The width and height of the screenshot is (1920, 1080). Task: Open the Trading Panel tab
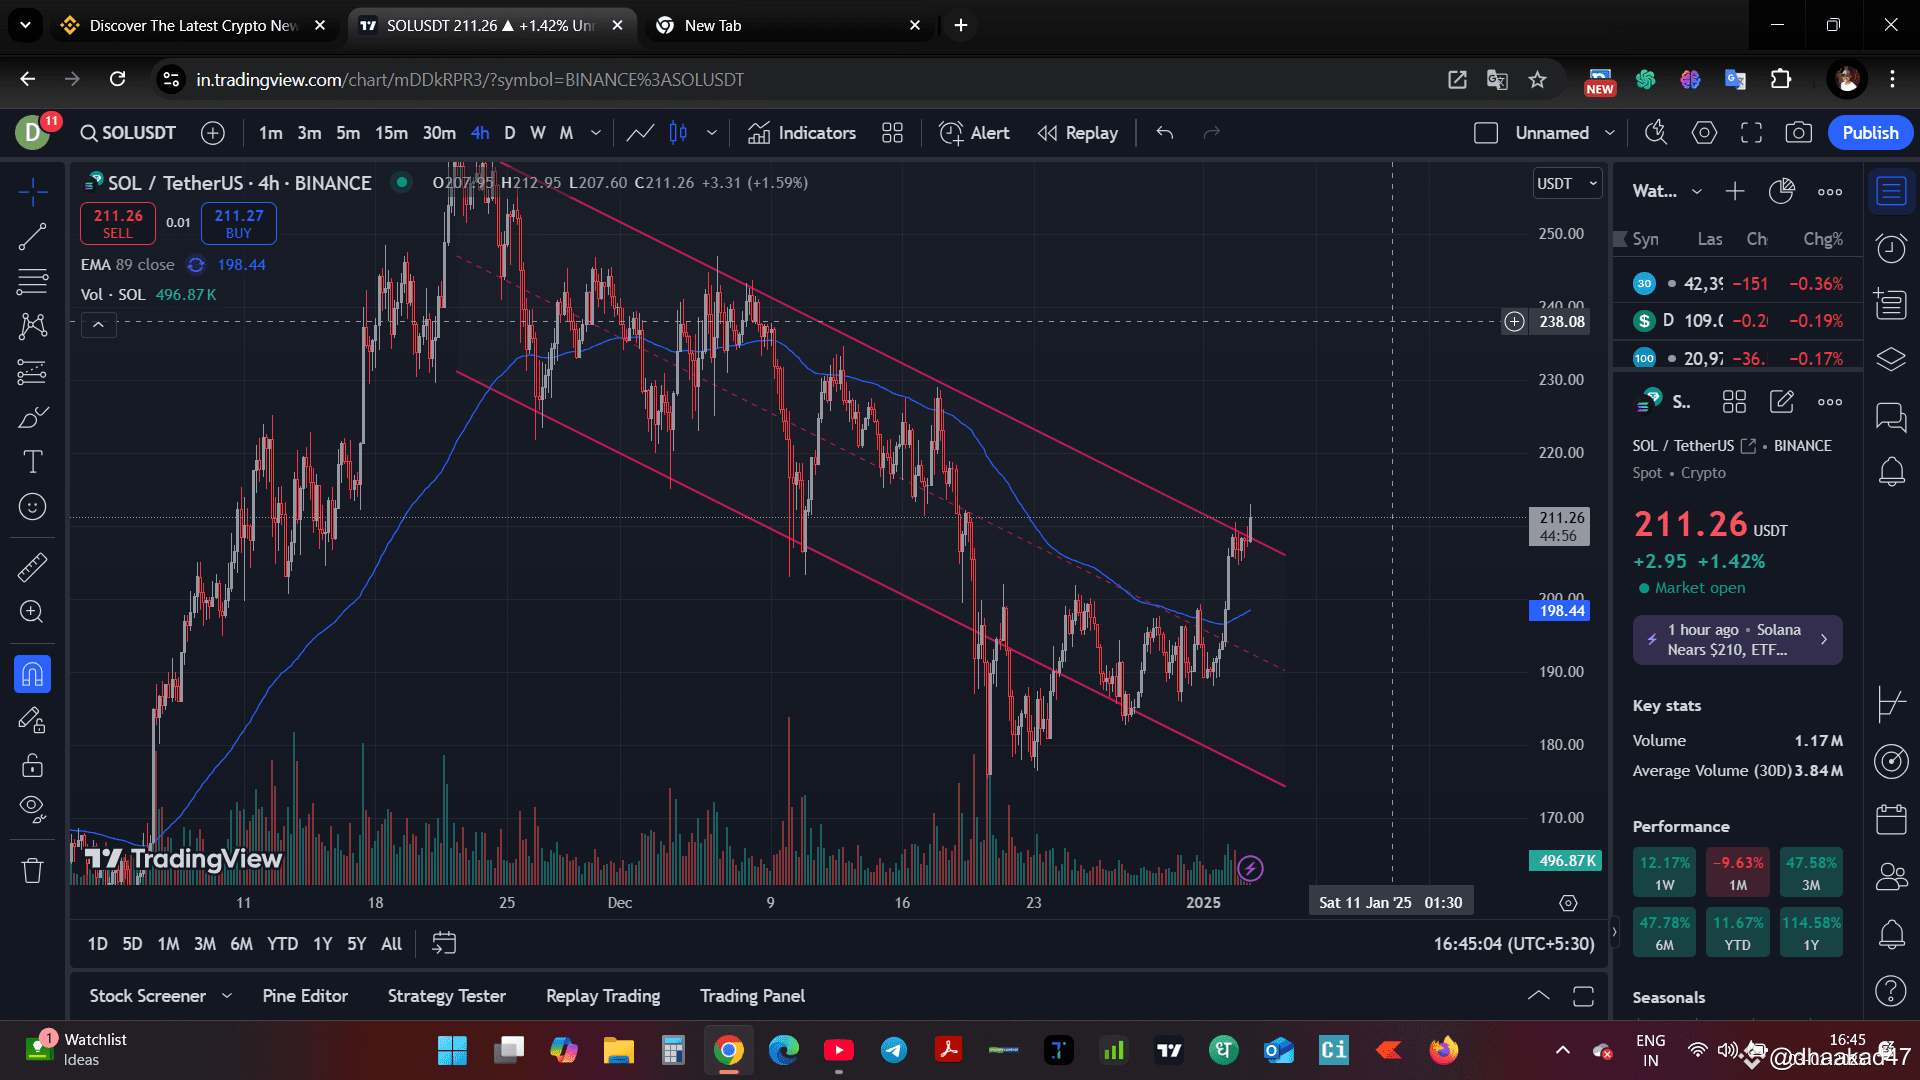[x=752, y=996]
